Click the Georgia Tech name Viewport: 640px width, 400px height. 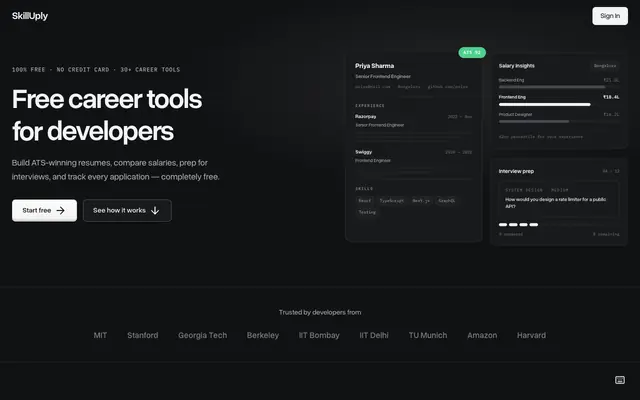click(x=202, y=335)
